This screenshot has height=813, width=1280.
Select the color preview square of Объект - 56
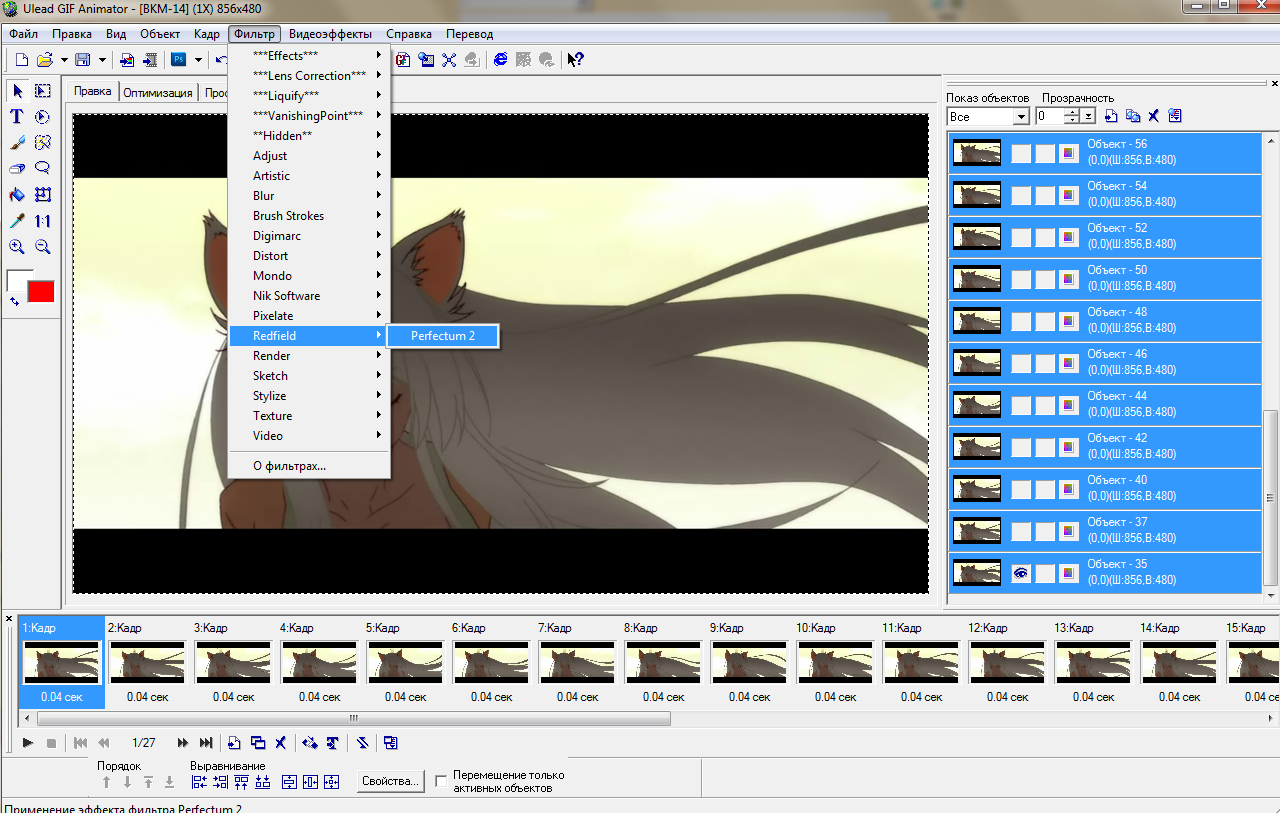pyautogui.click(x=1069, y=153)
